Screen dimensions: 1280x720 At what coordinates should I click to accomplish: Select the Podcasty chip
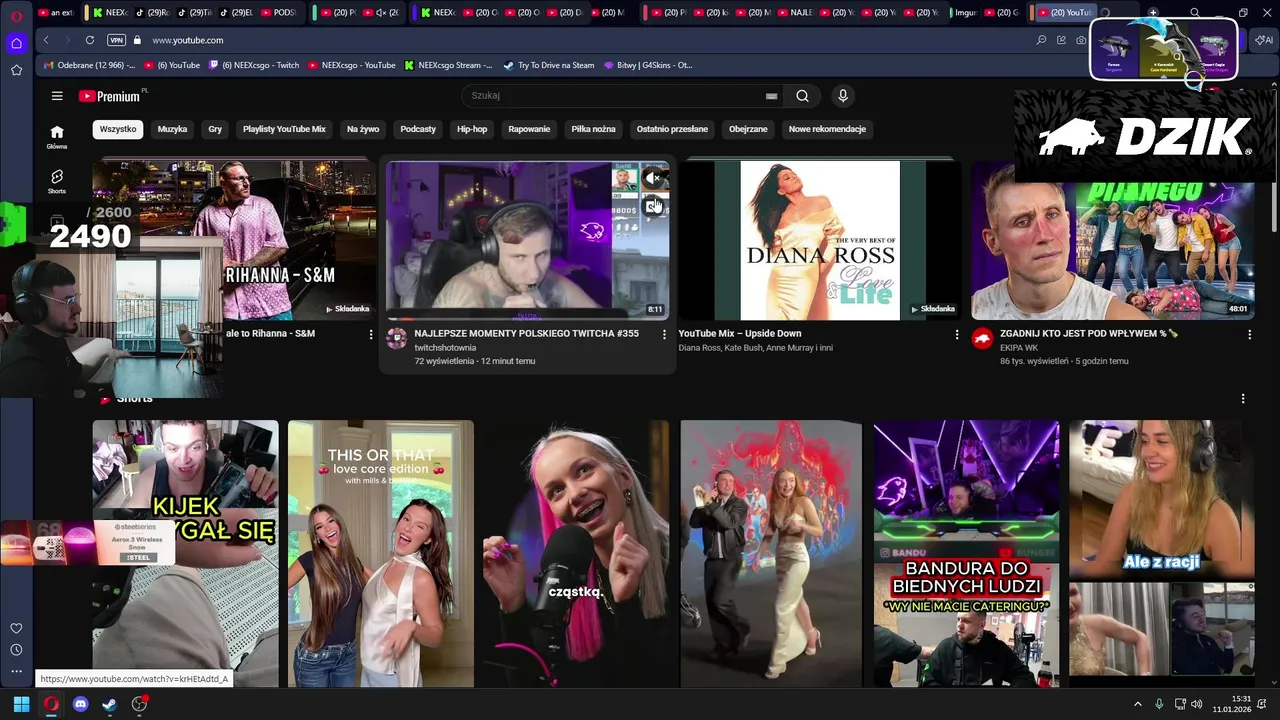(418, 129)
